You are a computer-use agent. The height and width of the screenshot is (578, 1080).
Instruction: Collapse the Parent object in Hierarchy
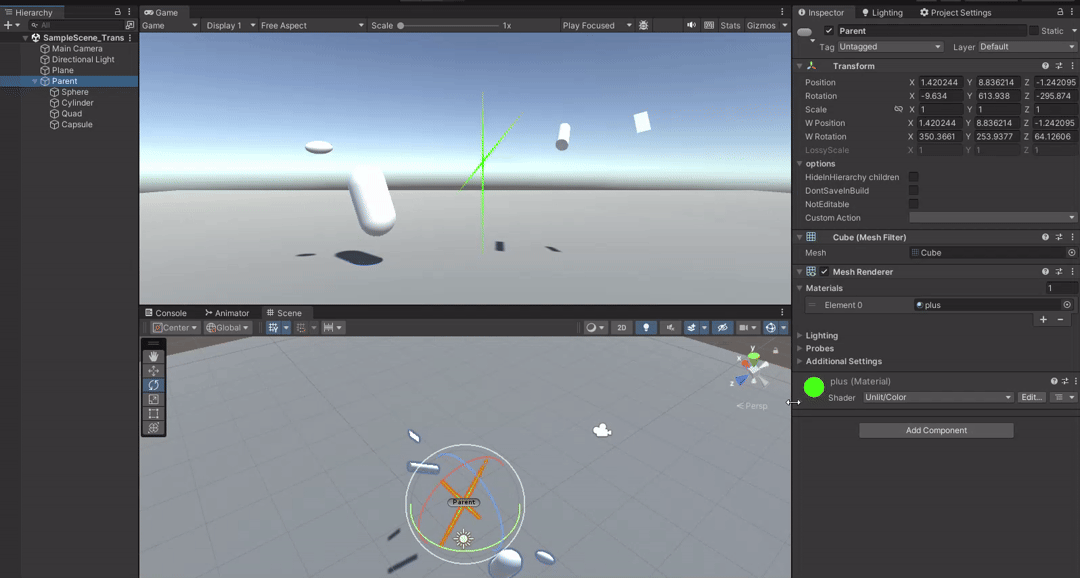[35, 81]
